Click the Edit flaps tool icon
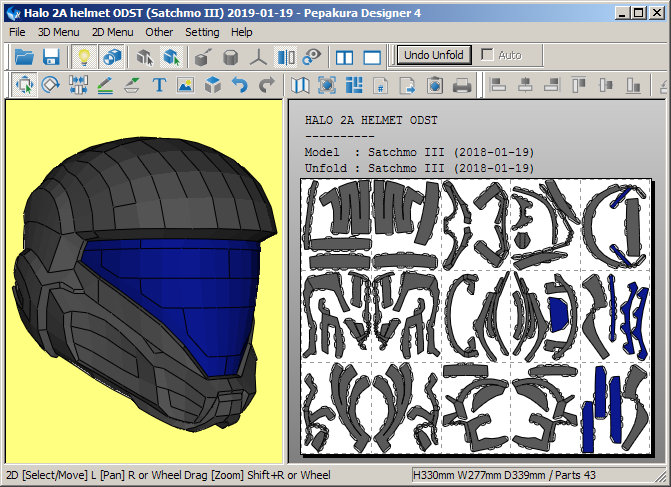Viewport: 671px width, 487px height. pyautogui.click(x=132, y=86)
